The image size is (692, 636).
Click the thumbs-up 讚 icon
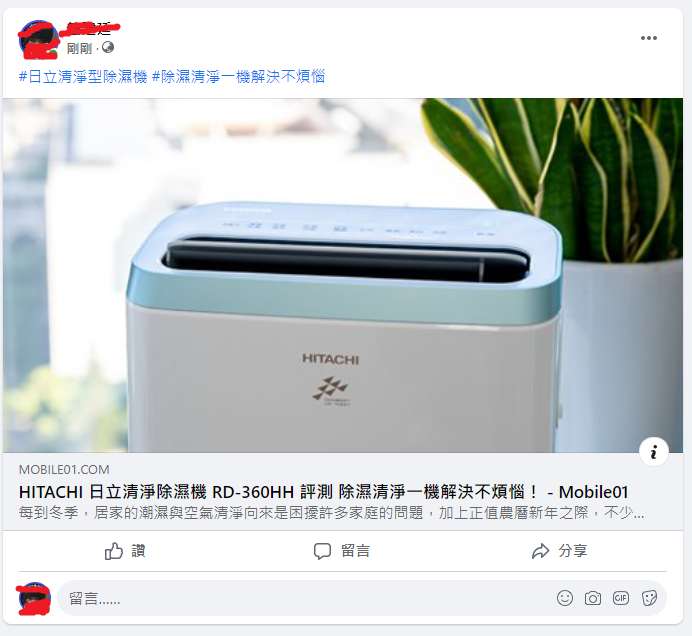coord(114,551)
